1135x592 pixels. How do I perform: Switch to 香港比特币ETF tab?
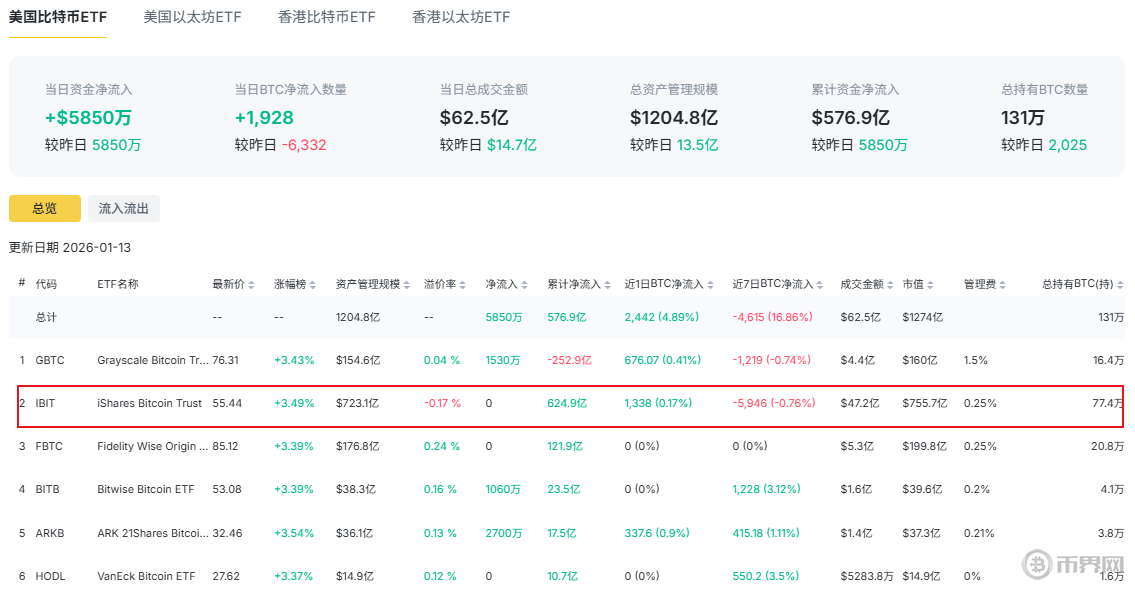tap(326, 17)
